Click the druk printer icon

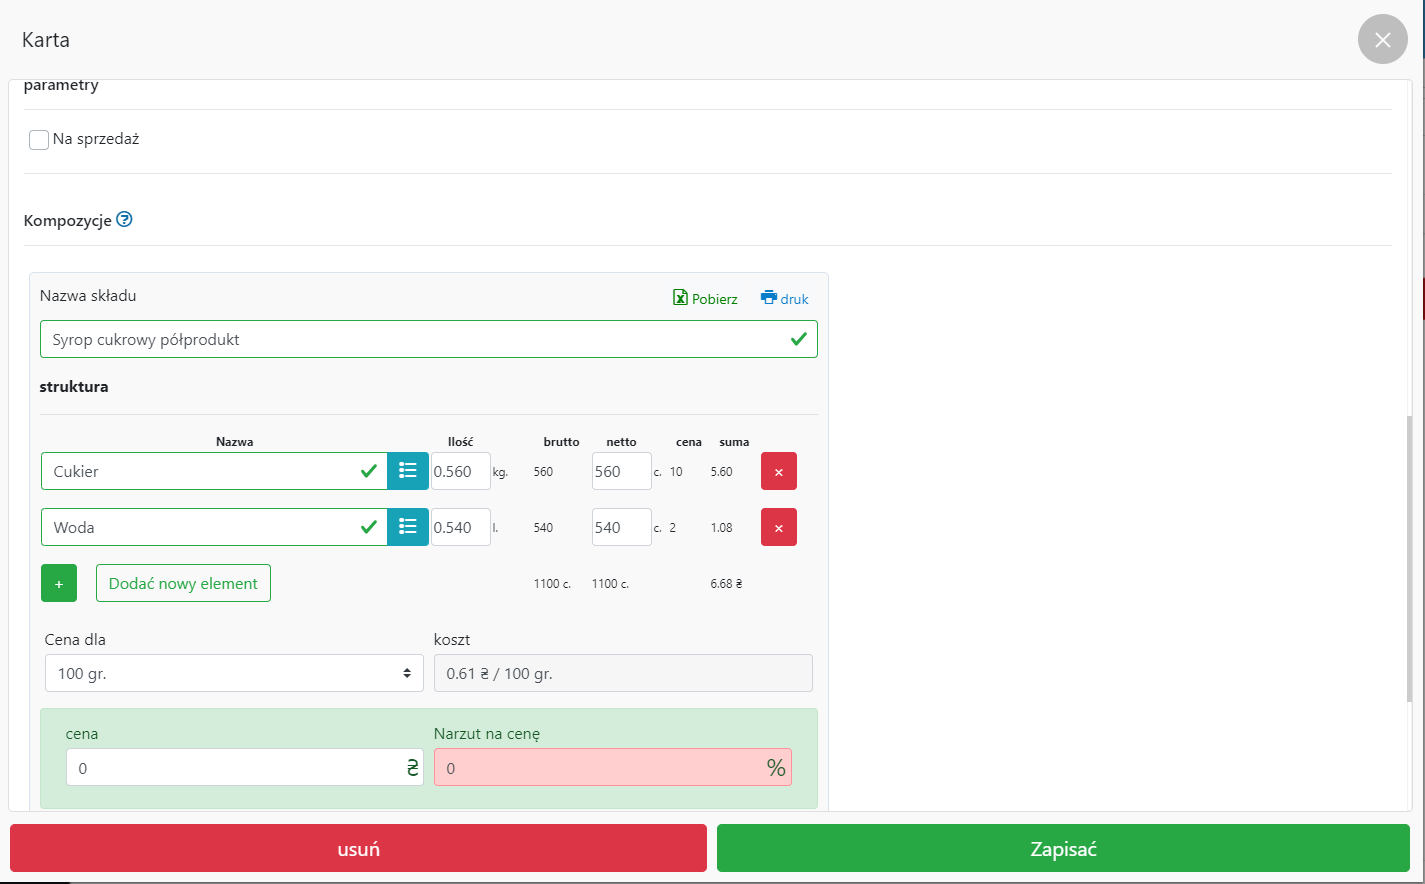768,297
